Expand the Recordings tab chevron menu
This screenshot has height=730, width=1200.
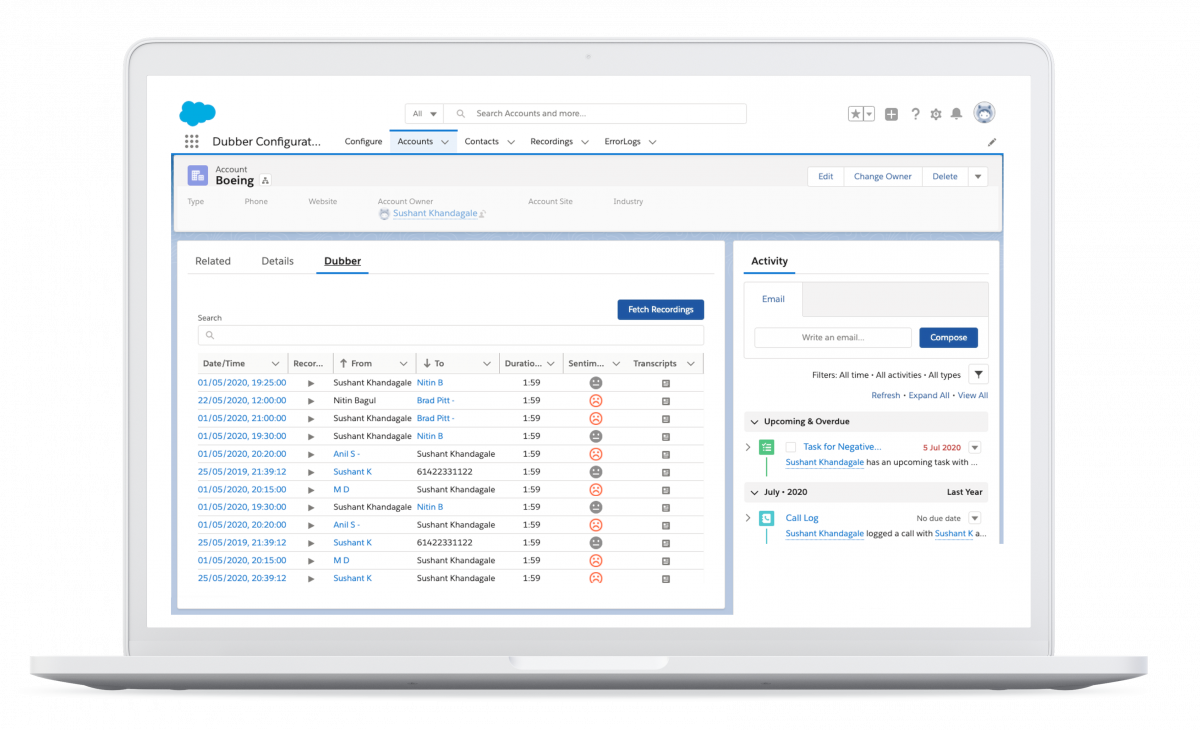[584, 142]
